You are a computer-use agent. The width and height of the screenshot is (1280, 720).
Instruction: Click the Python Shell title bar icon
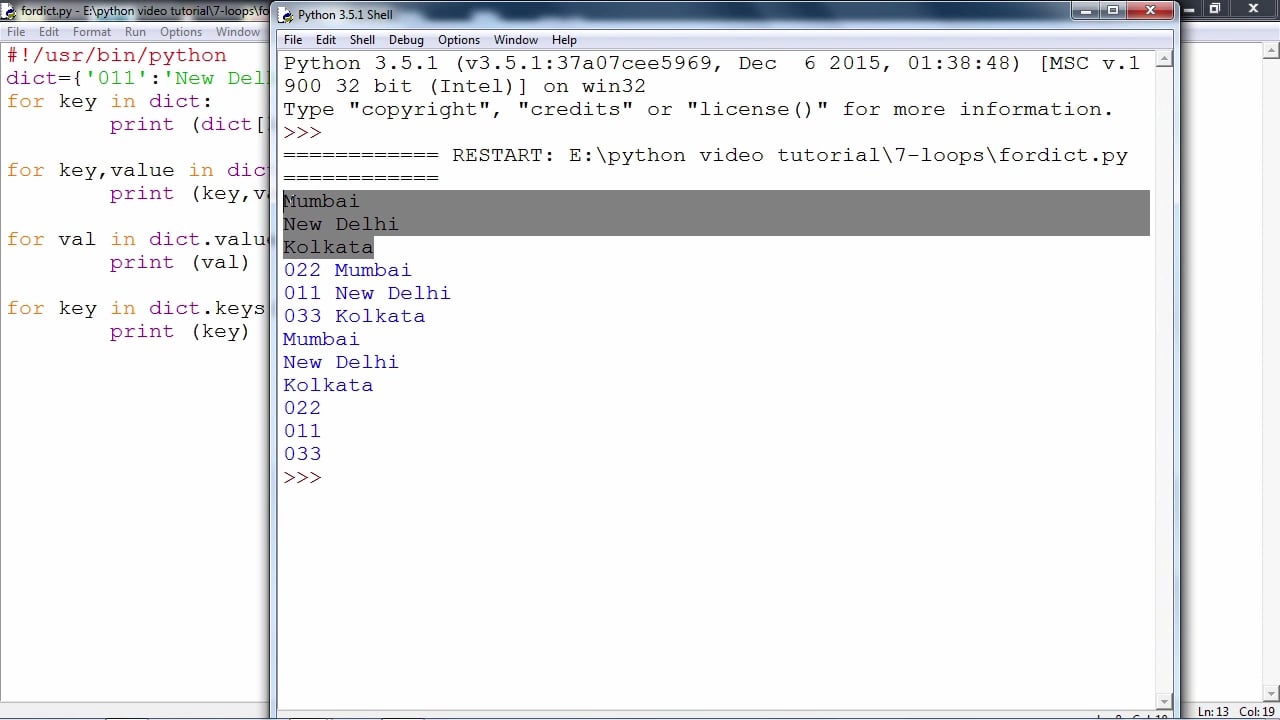[x=286, y=15]
